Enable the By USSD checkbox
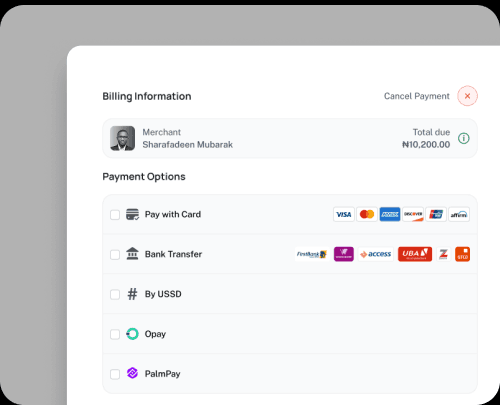 point(115,294)
